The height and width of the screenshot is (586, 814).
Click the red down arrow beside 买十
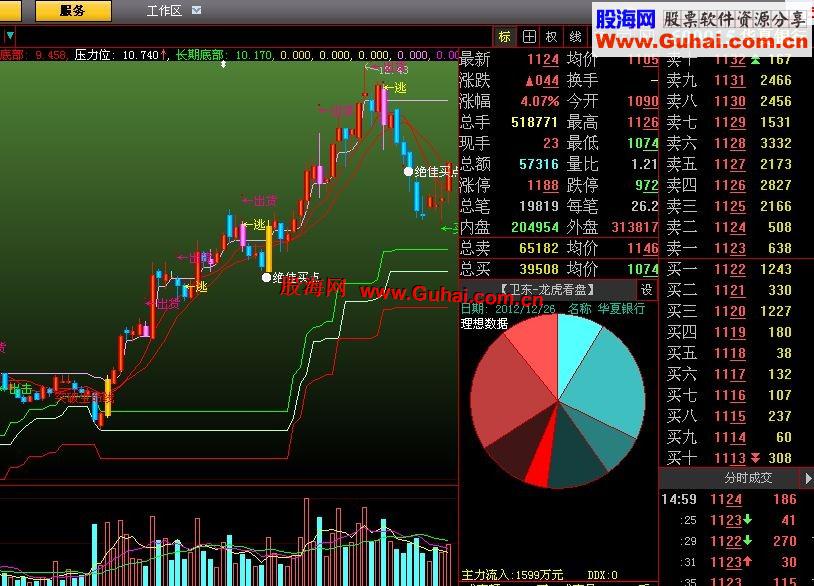coord(755,458)
